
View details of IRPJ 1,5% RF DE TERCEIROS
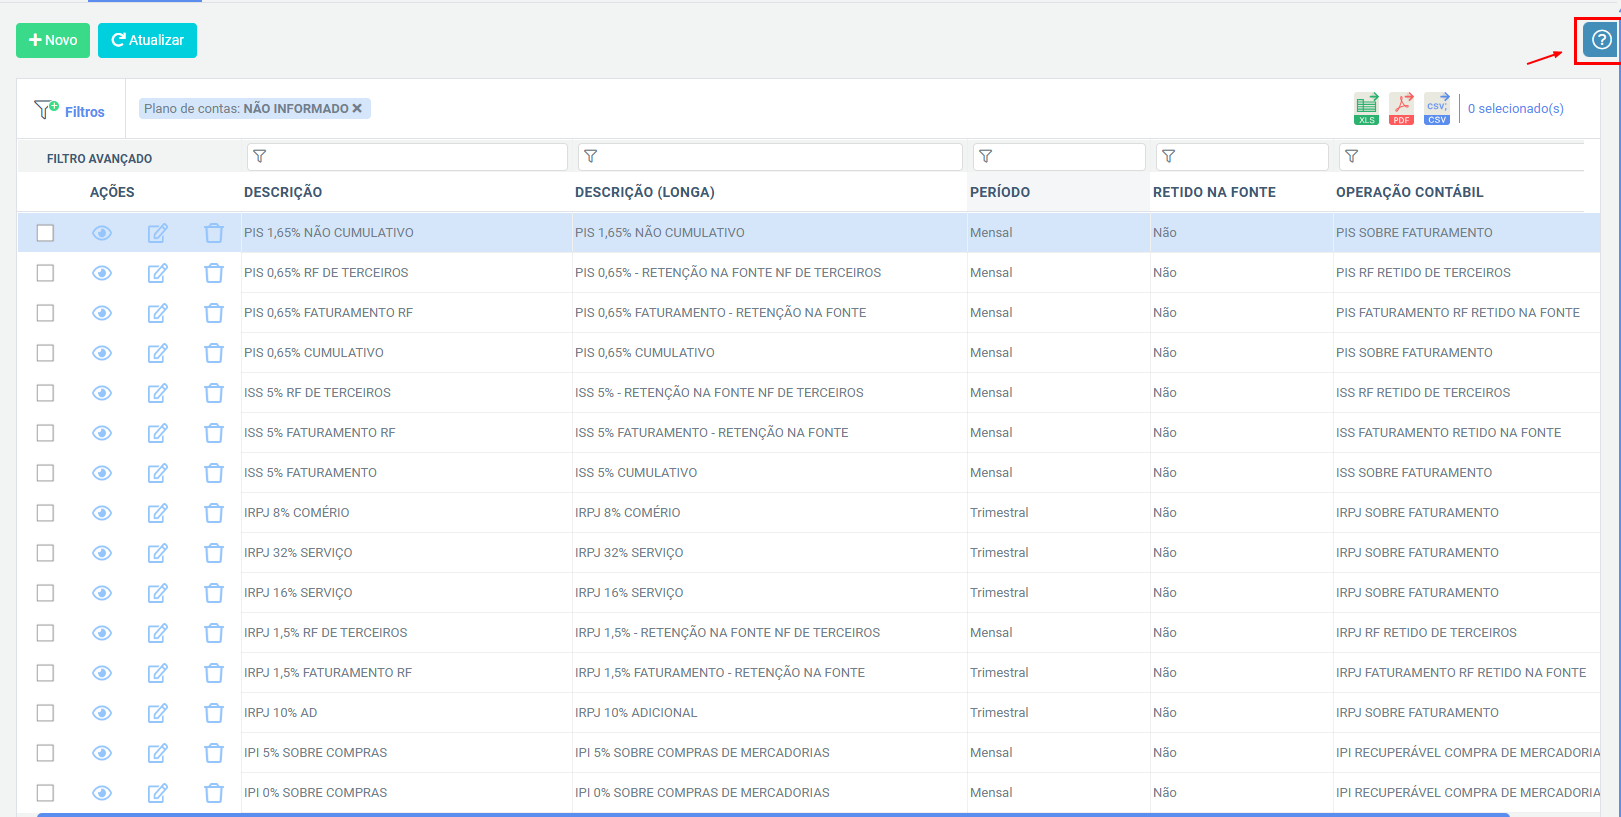point(102,633)
